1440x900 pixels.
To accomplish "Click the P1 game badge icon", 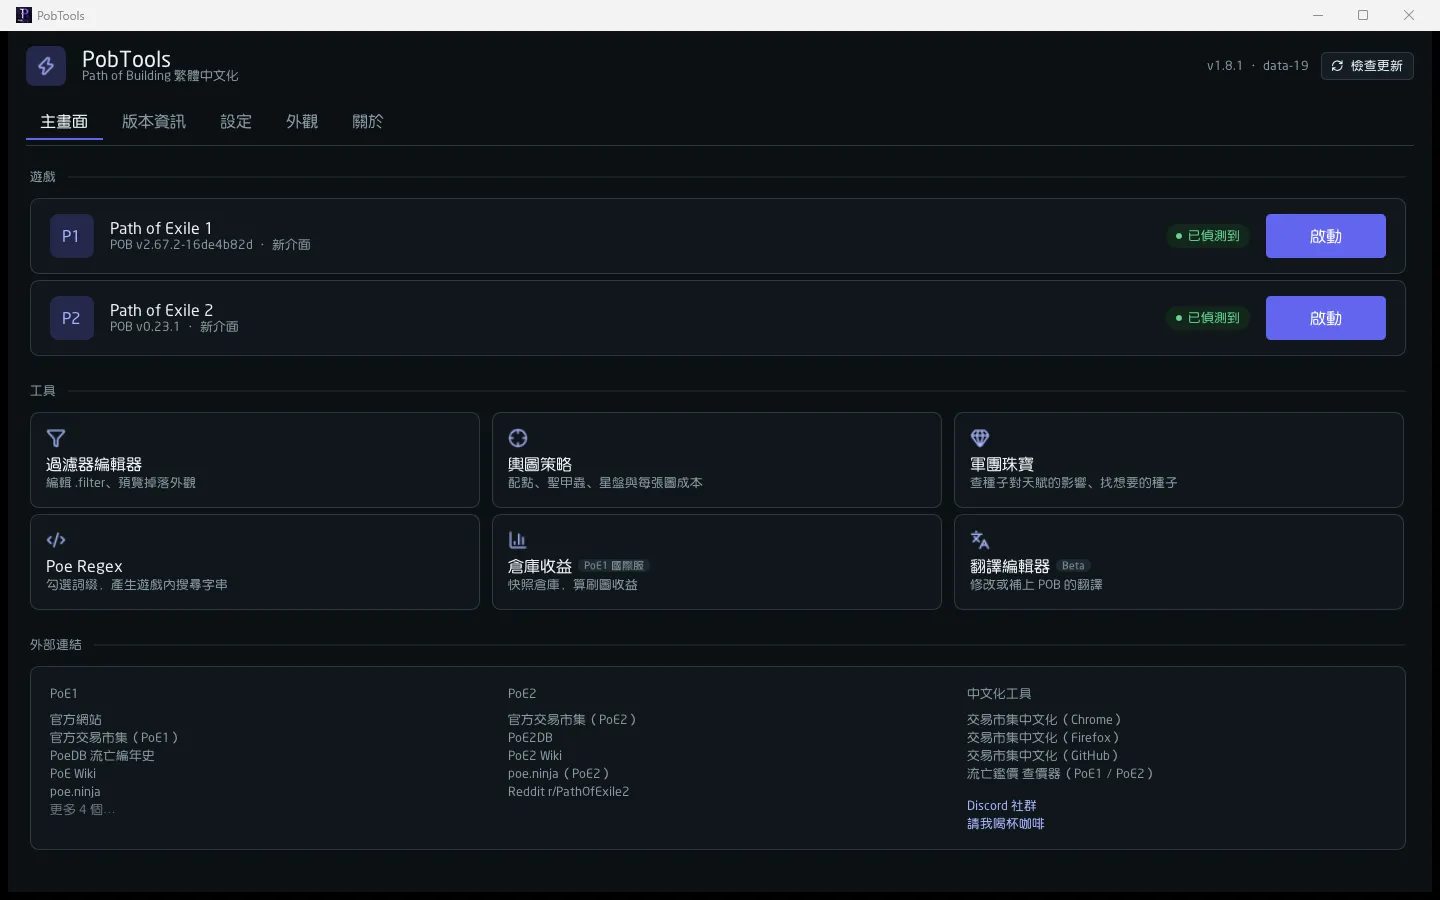I will pyautogui.click(x=71, y=236).
